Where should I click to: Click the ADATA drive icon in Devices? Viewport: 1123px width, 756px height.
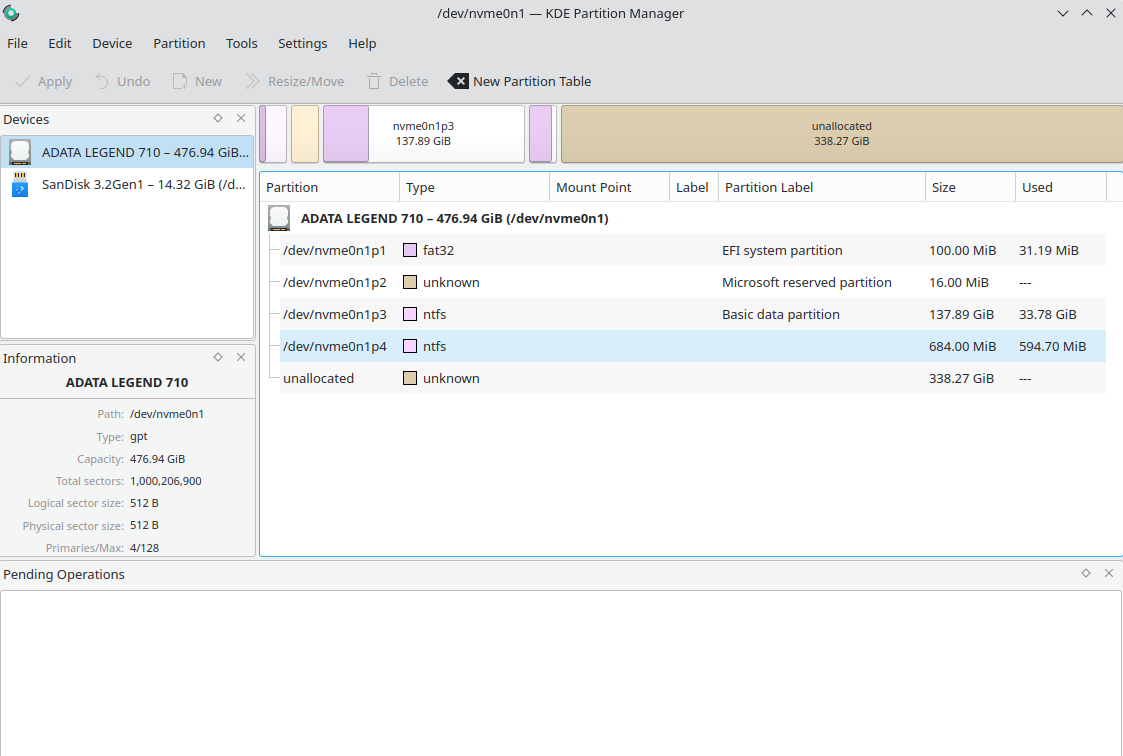(x=20, y=152)
